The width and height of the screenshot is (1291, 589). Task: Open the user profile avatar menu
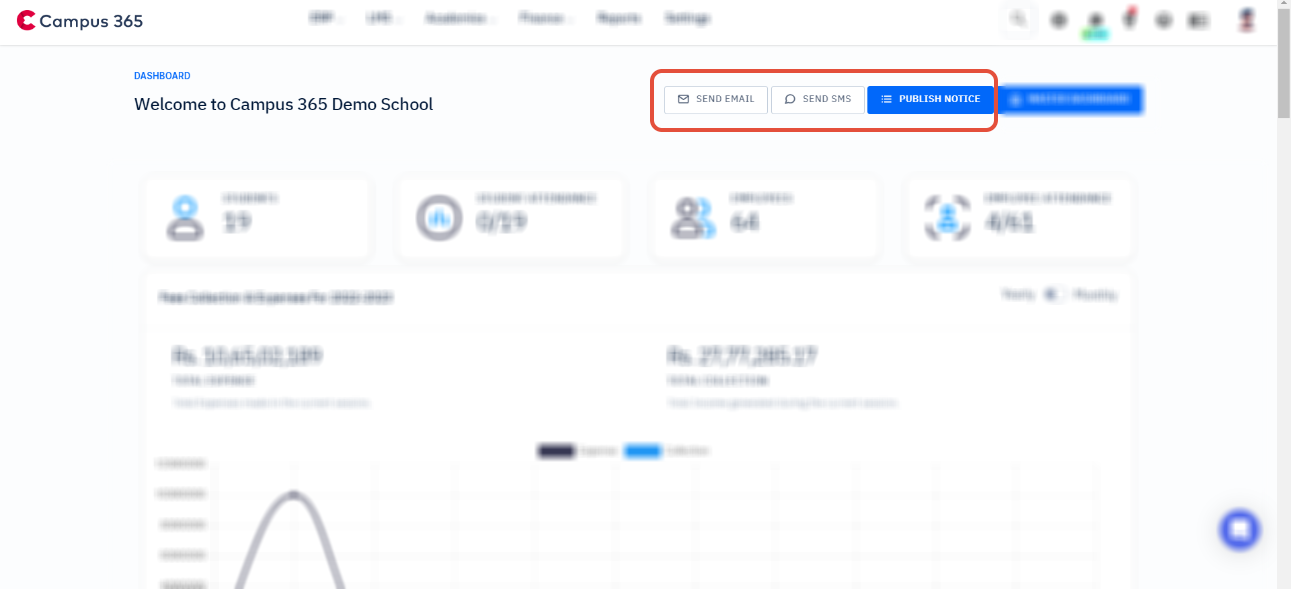coord(1247,19)
